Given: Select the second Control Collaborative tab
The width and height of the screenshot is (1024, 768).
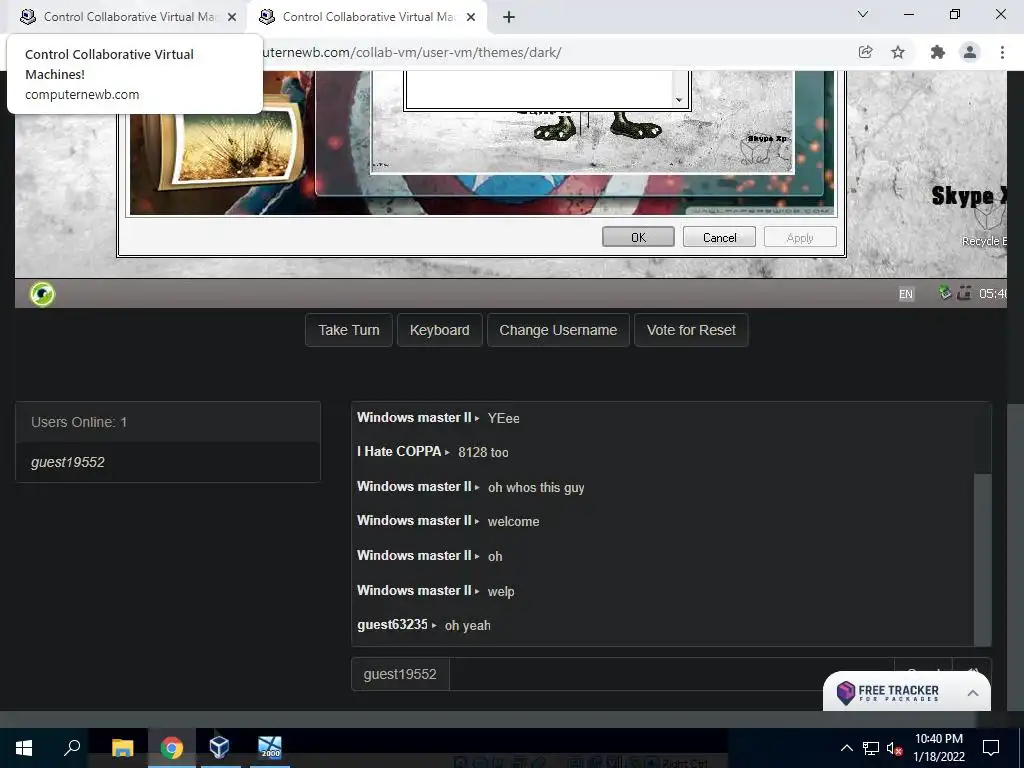Looking at the screenshot, I should (x=367, y=17).
